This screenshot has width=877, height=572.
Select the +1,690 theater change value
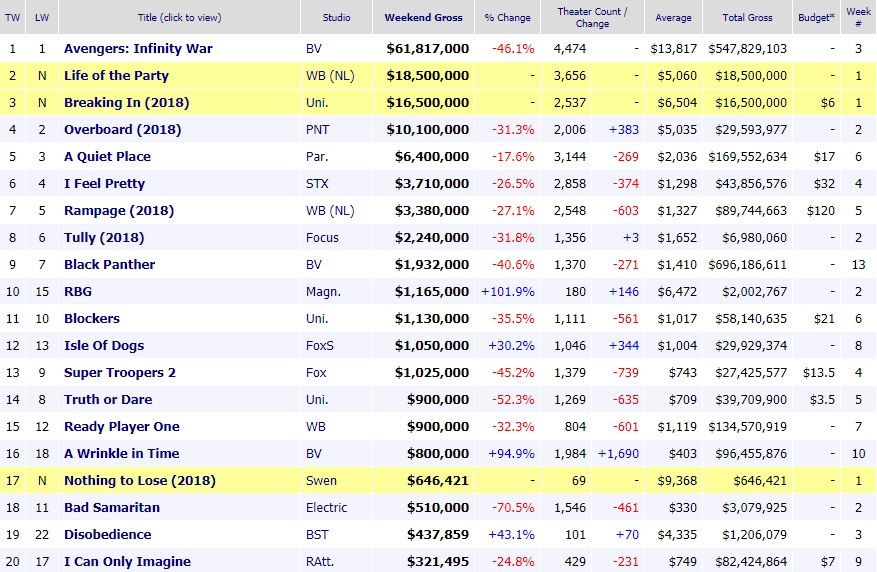[x=618, y=453]
